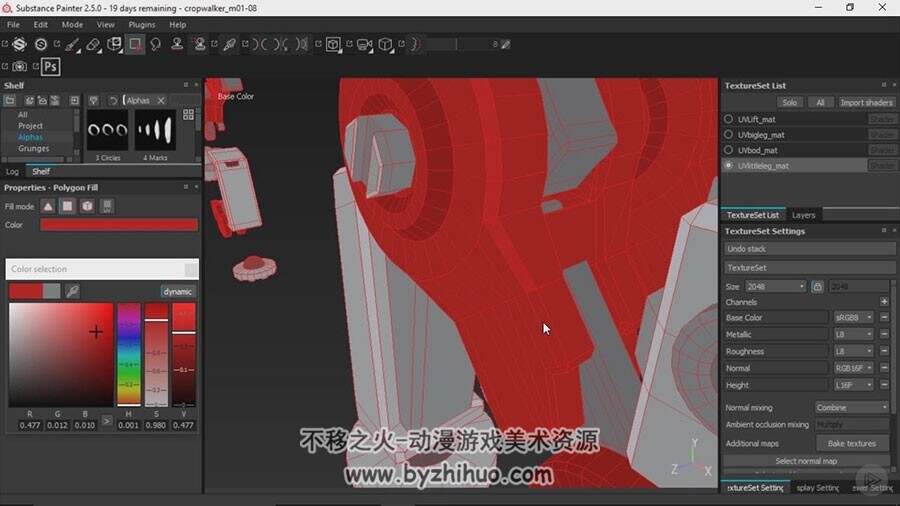Select the 4 Marks alpha thumbnail
The image size is (900, 506).
pos(155,131)
